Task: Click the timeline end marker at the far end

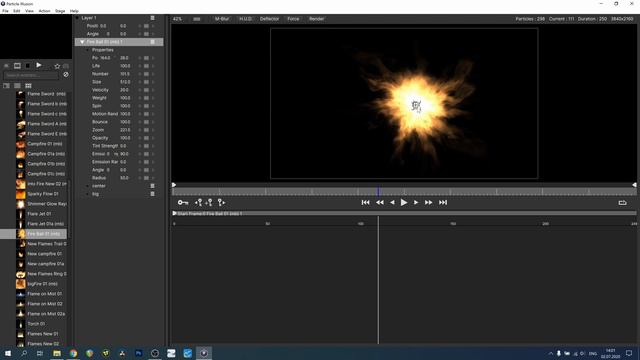Action: (634, 185)
